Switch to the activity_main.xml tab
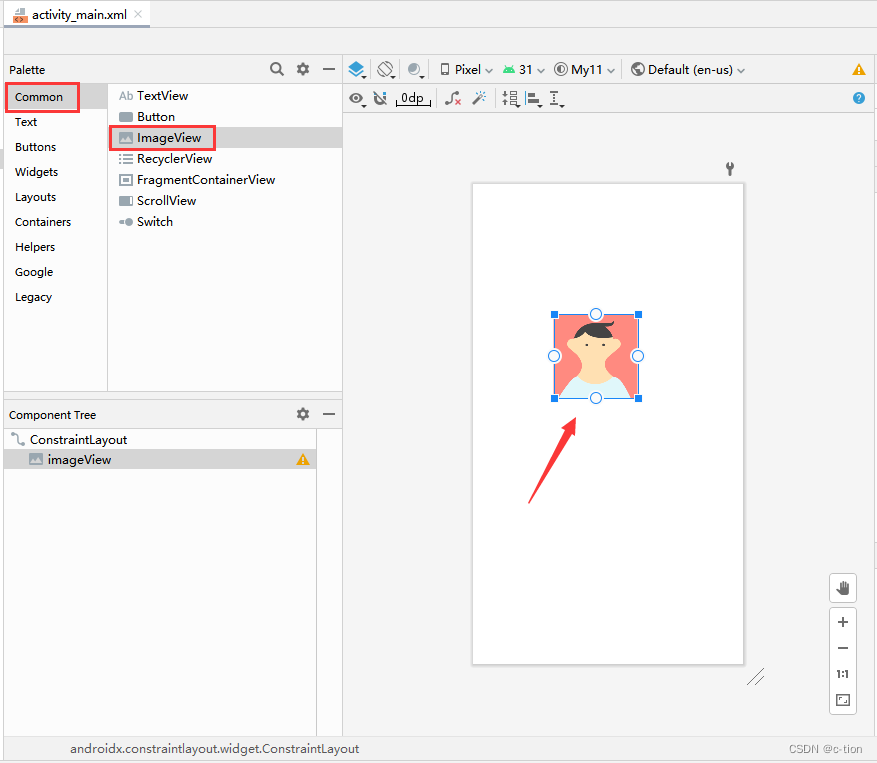This screenshot has width=877, height=763. [x=78, y=15]
